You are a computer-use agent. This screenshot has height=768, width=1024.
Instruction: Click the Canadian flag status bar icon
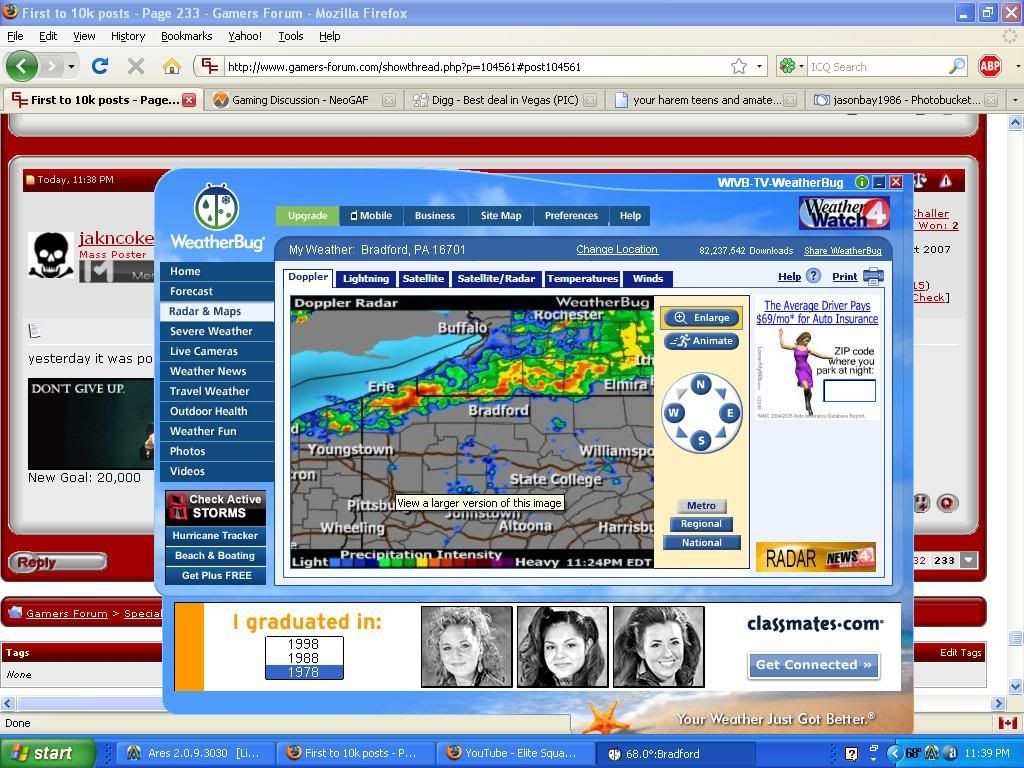tap(1007, 723)
